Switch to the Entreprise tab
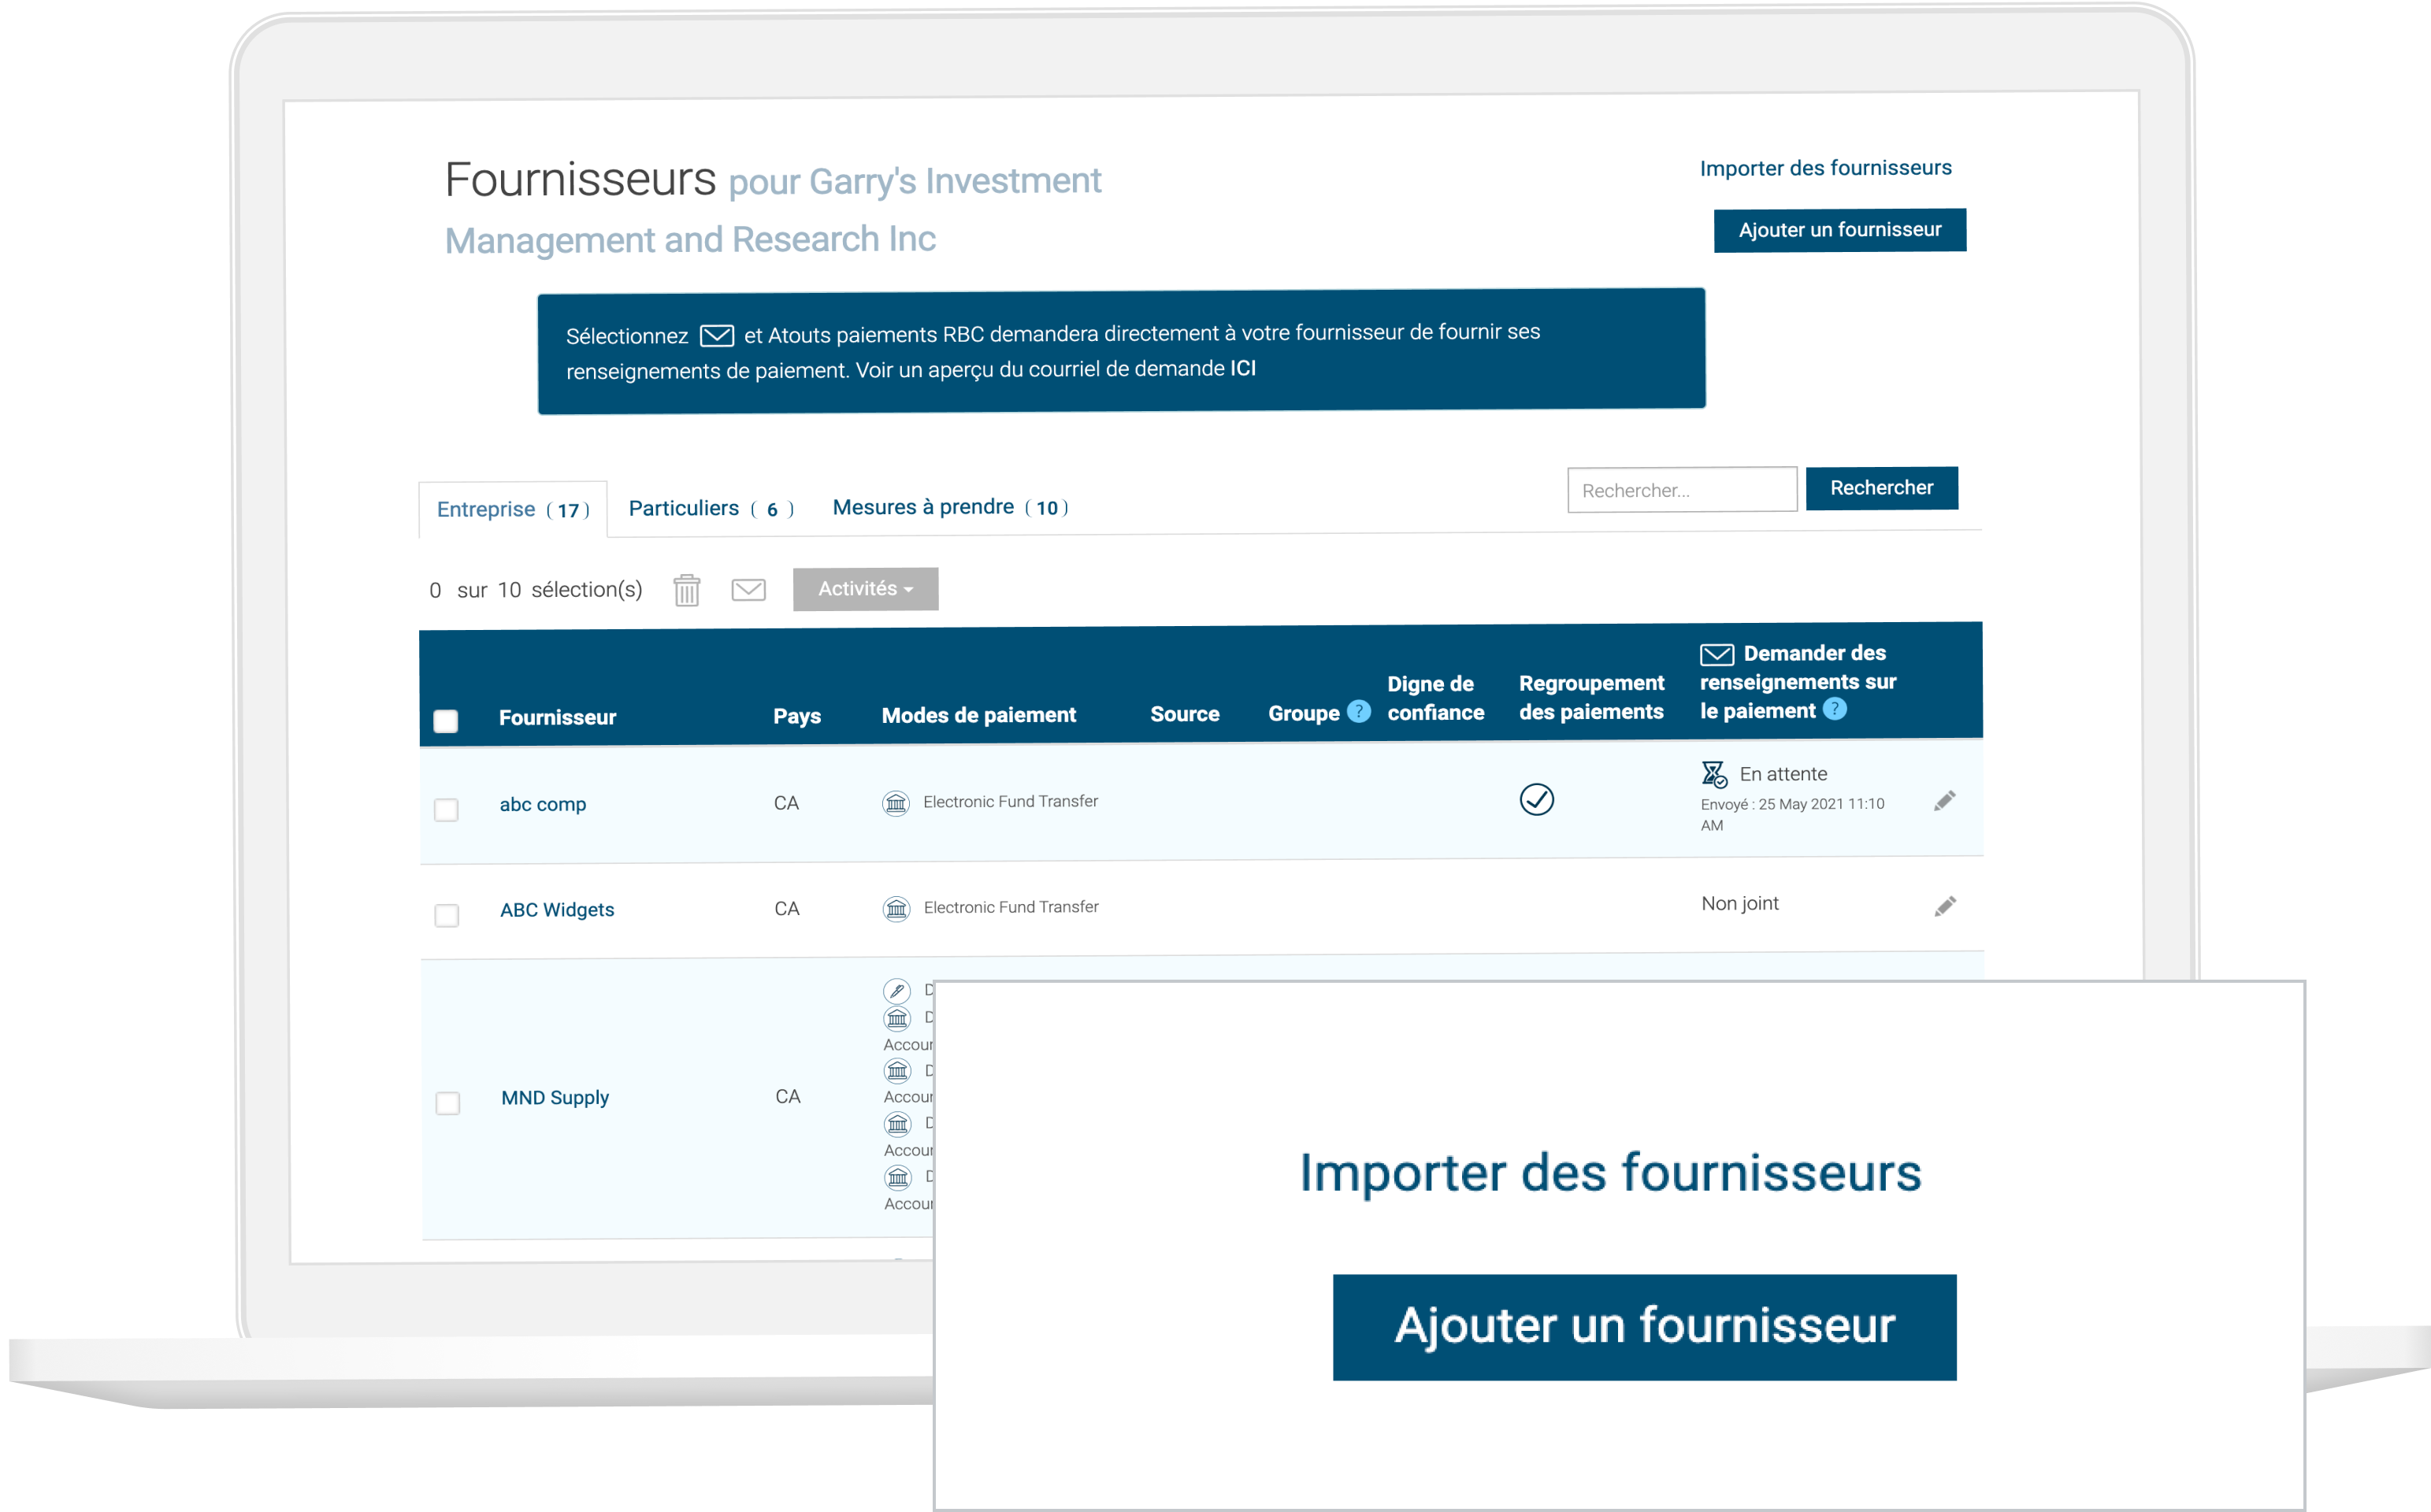This screenshot has height=1512, width=2431. tap(513, 510)
